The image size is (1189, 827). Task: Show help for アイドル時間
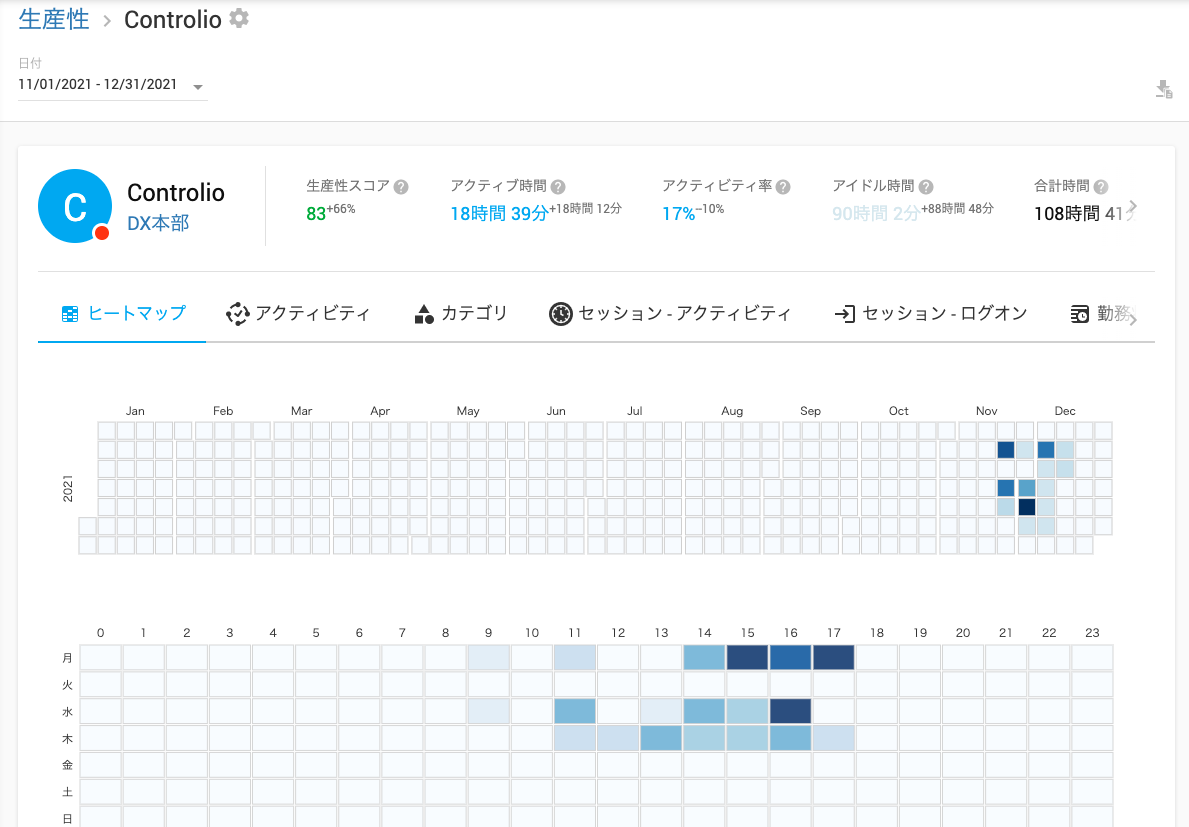point(926,187)
